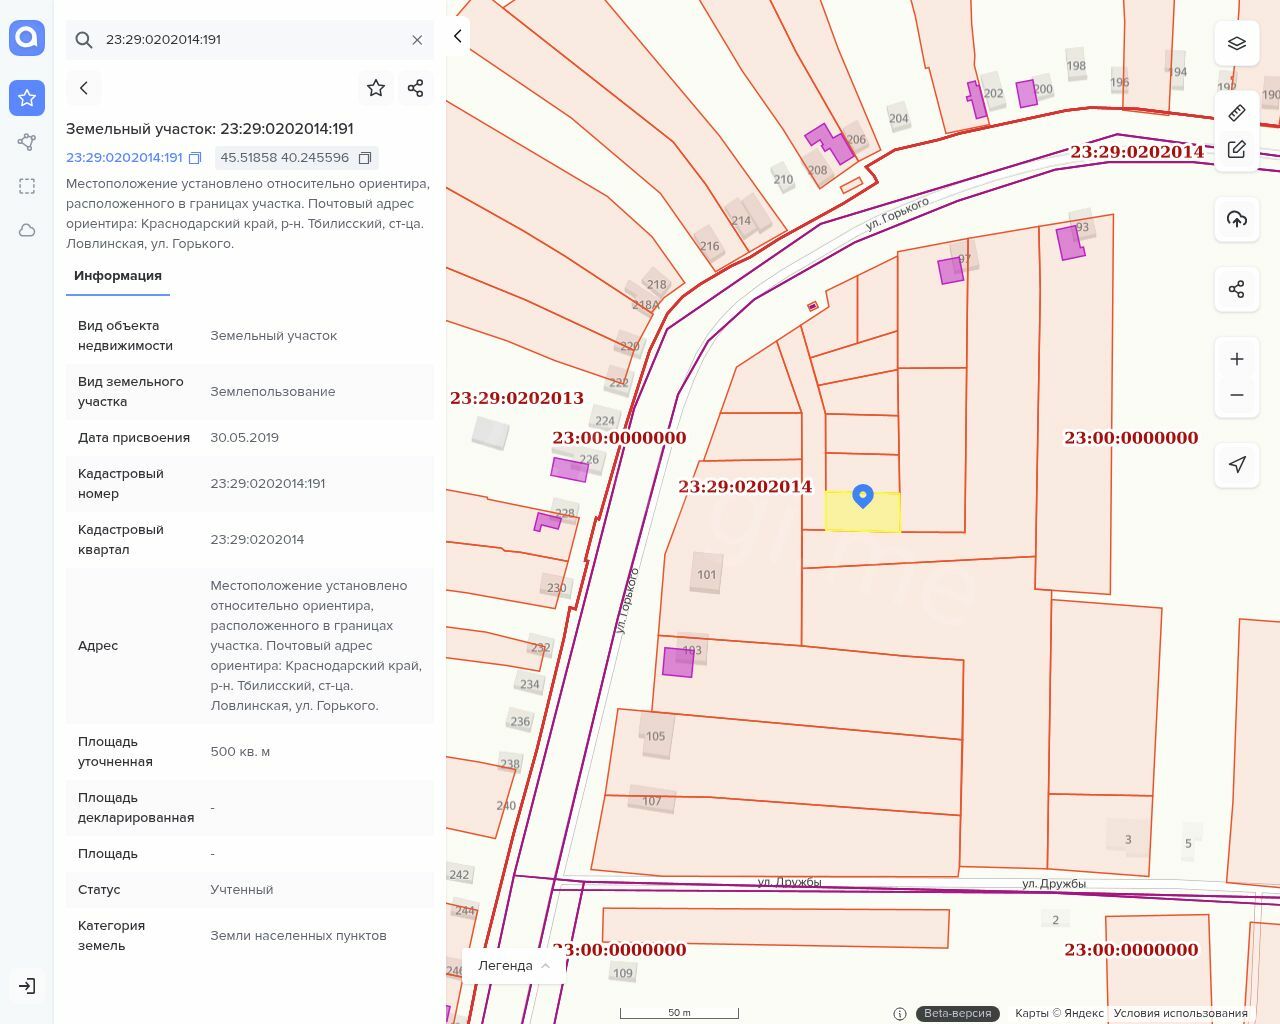Click the cadastral number search input field
This screenshot has height=1024, width=1280.
pyautogui.click(x=250, y=40)
